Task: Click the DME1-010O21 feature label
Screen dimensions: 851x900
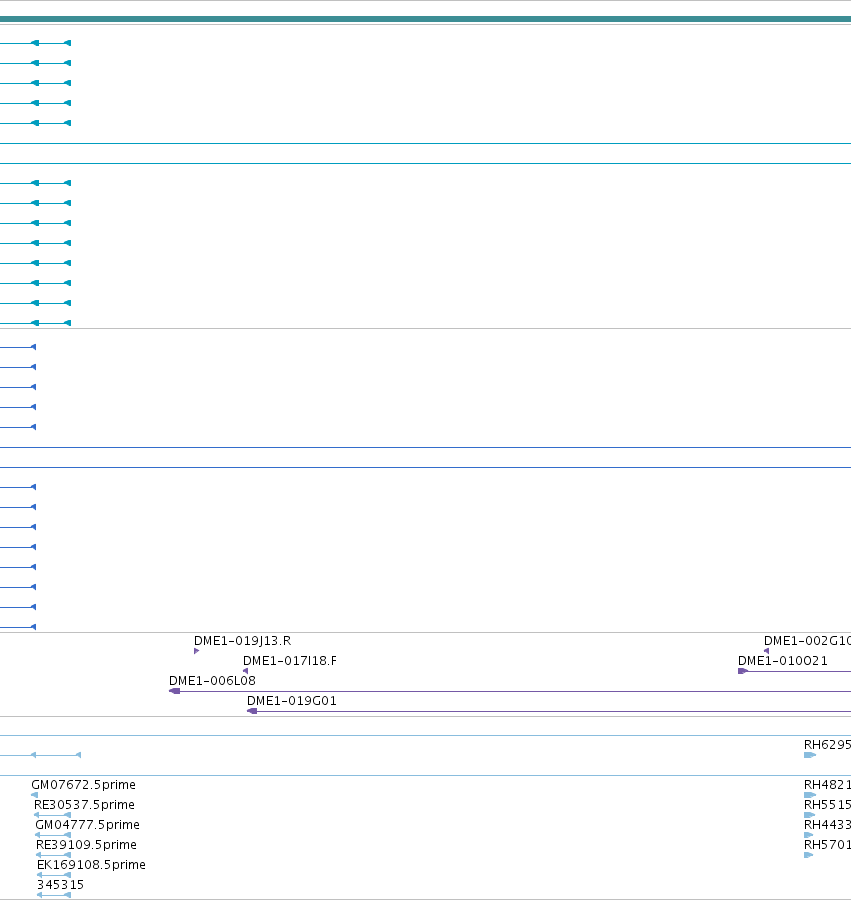Action: [x=783, y=661]
